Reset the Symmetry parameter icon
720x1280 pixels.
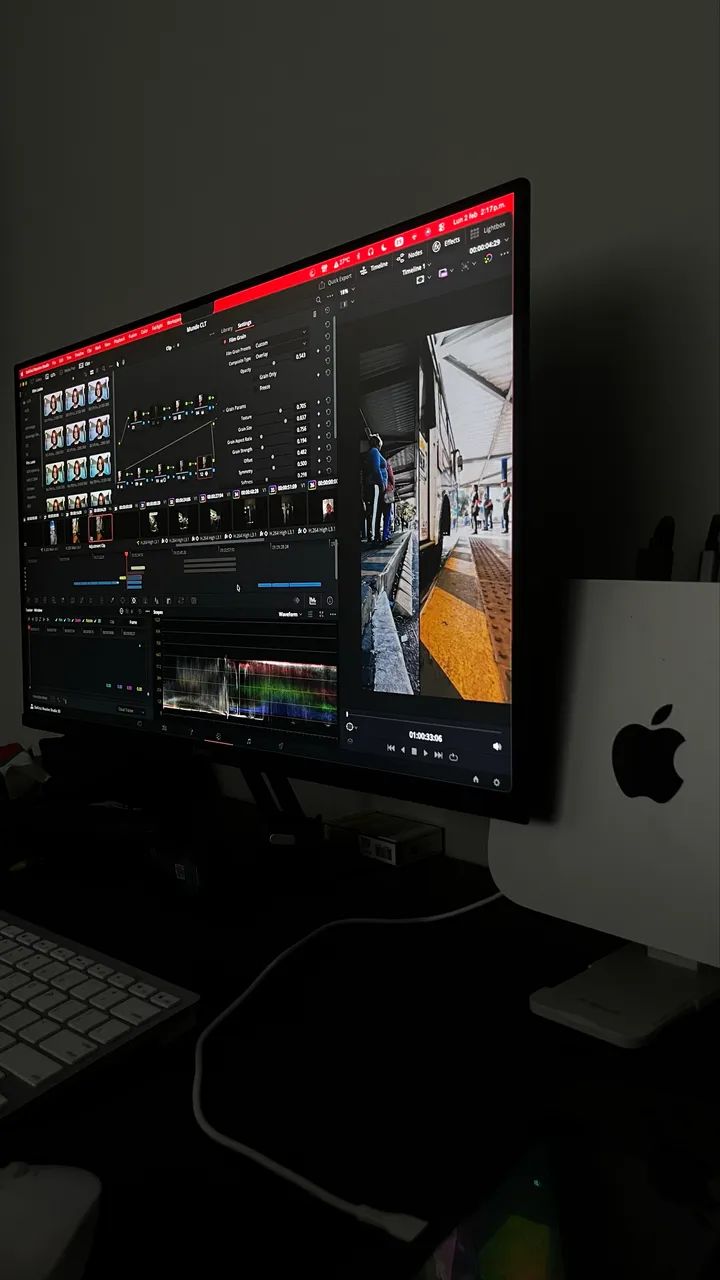coord(328,459)
